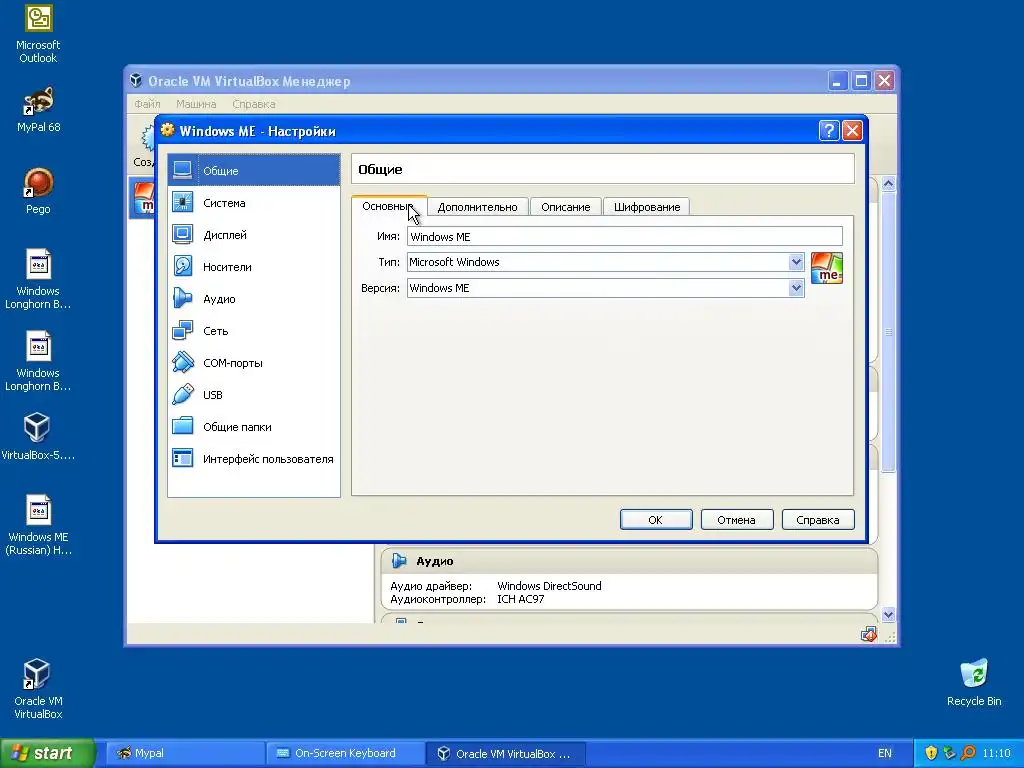Click the taskbar clock 11:10
1024x768 pixels.
click(996, 753)
